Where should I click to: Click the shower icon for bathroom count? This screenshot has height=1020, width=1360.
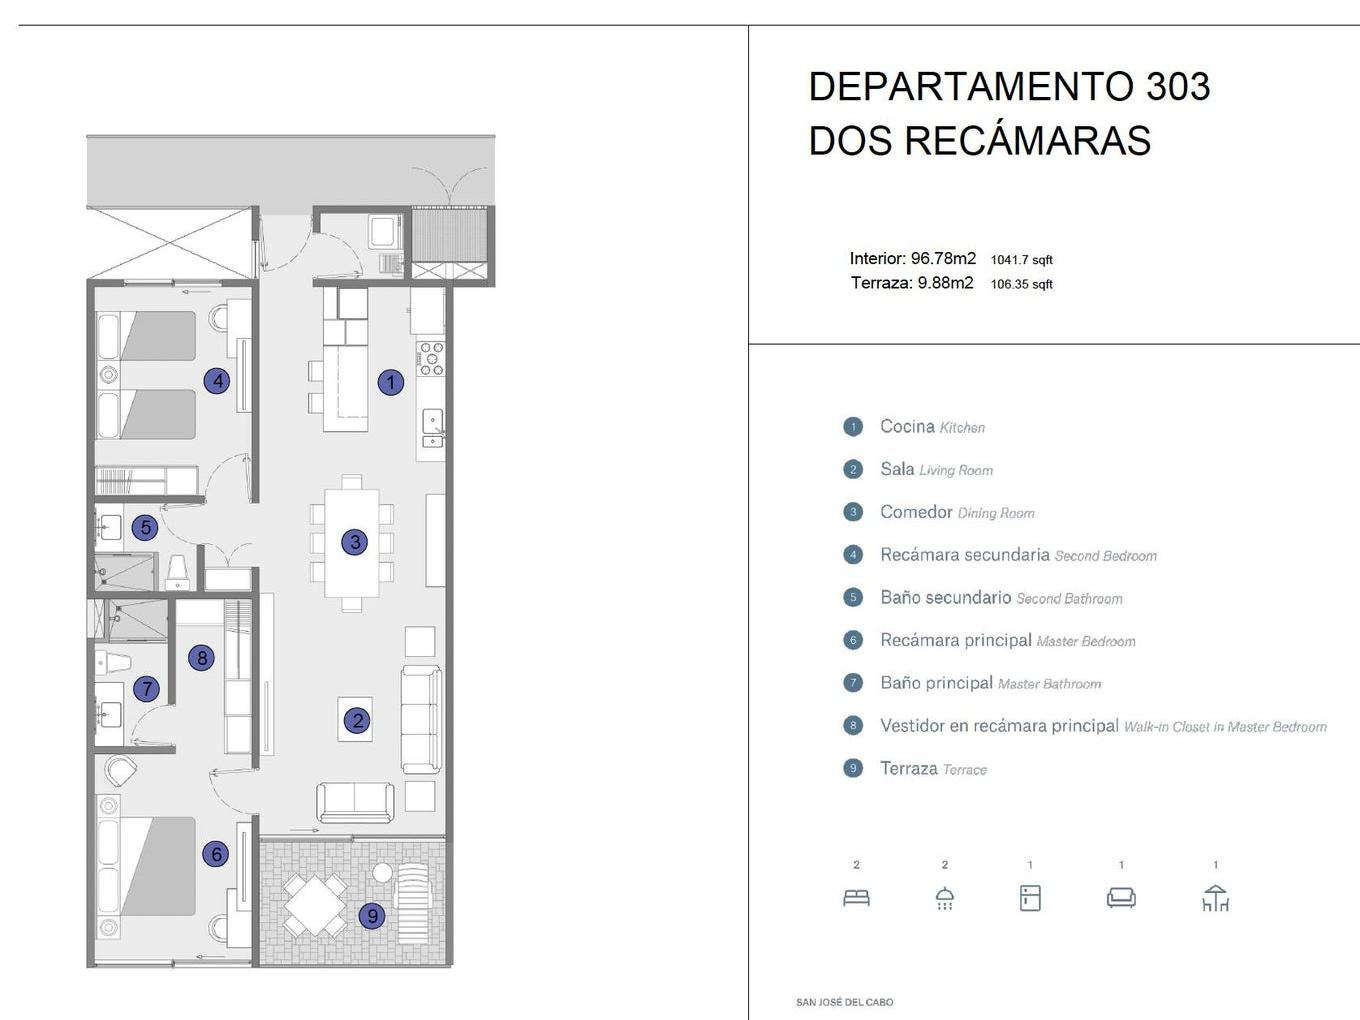point(944,898)
